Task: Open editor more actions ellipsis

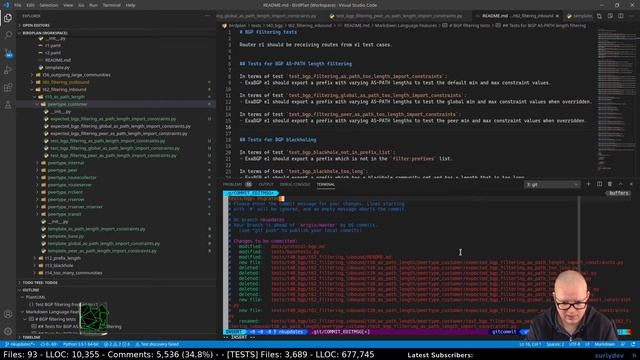Action: pos(632,16)
